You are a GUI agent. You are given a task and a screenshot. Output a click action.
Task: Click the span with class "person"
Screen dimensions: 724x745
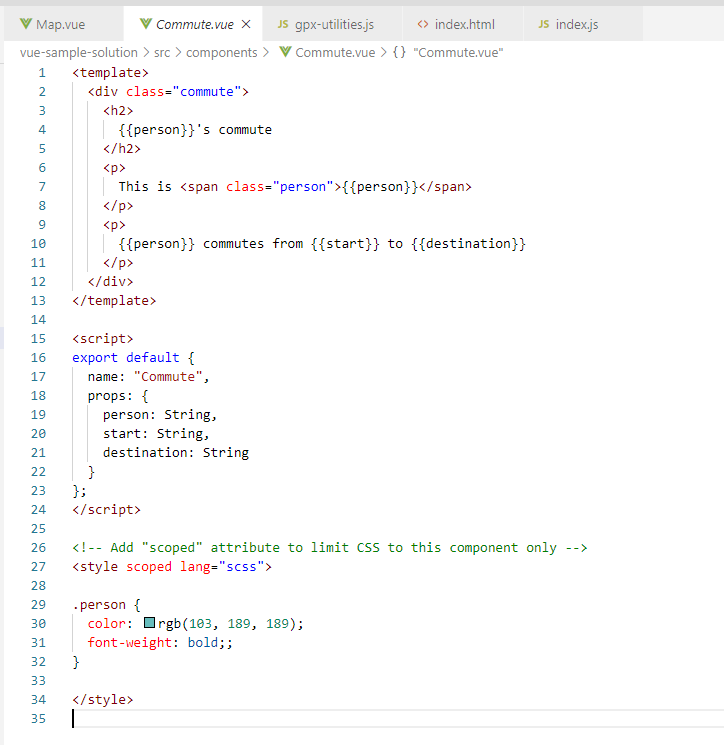326,187
